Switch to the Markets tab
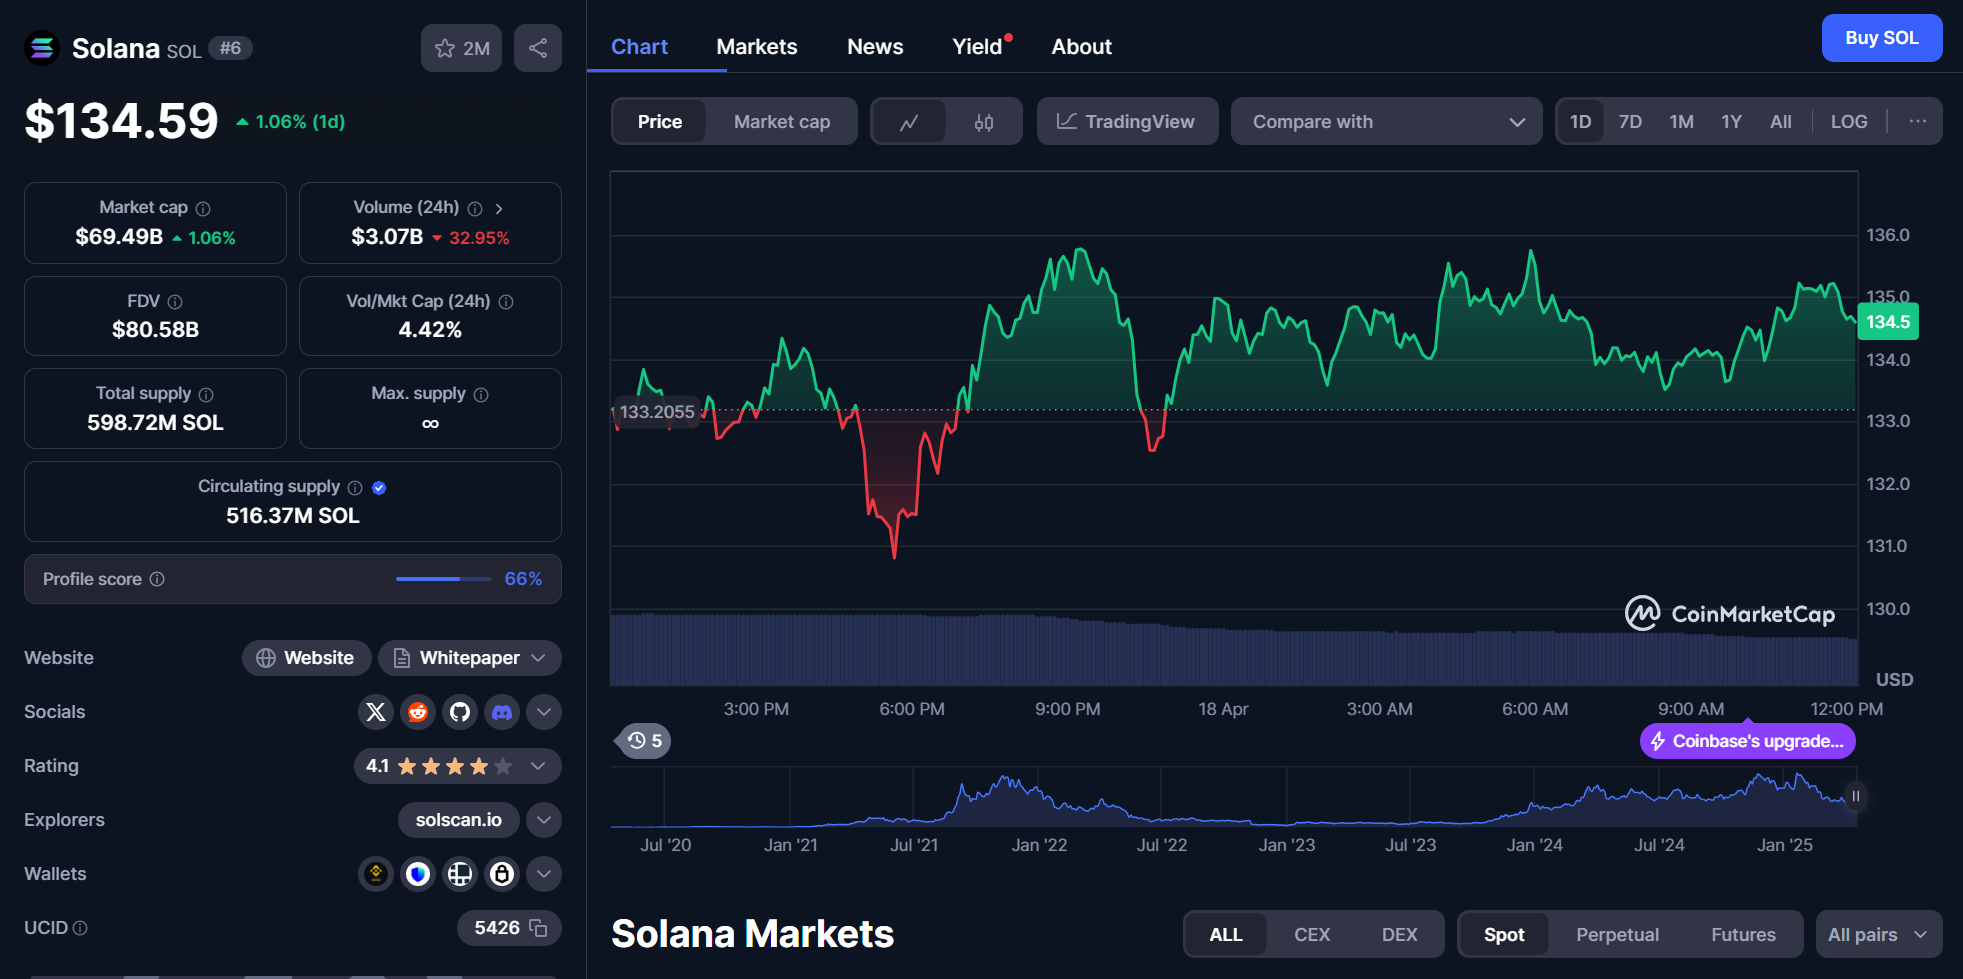This screenshot has width=1963, height=979. click(756, 46)
